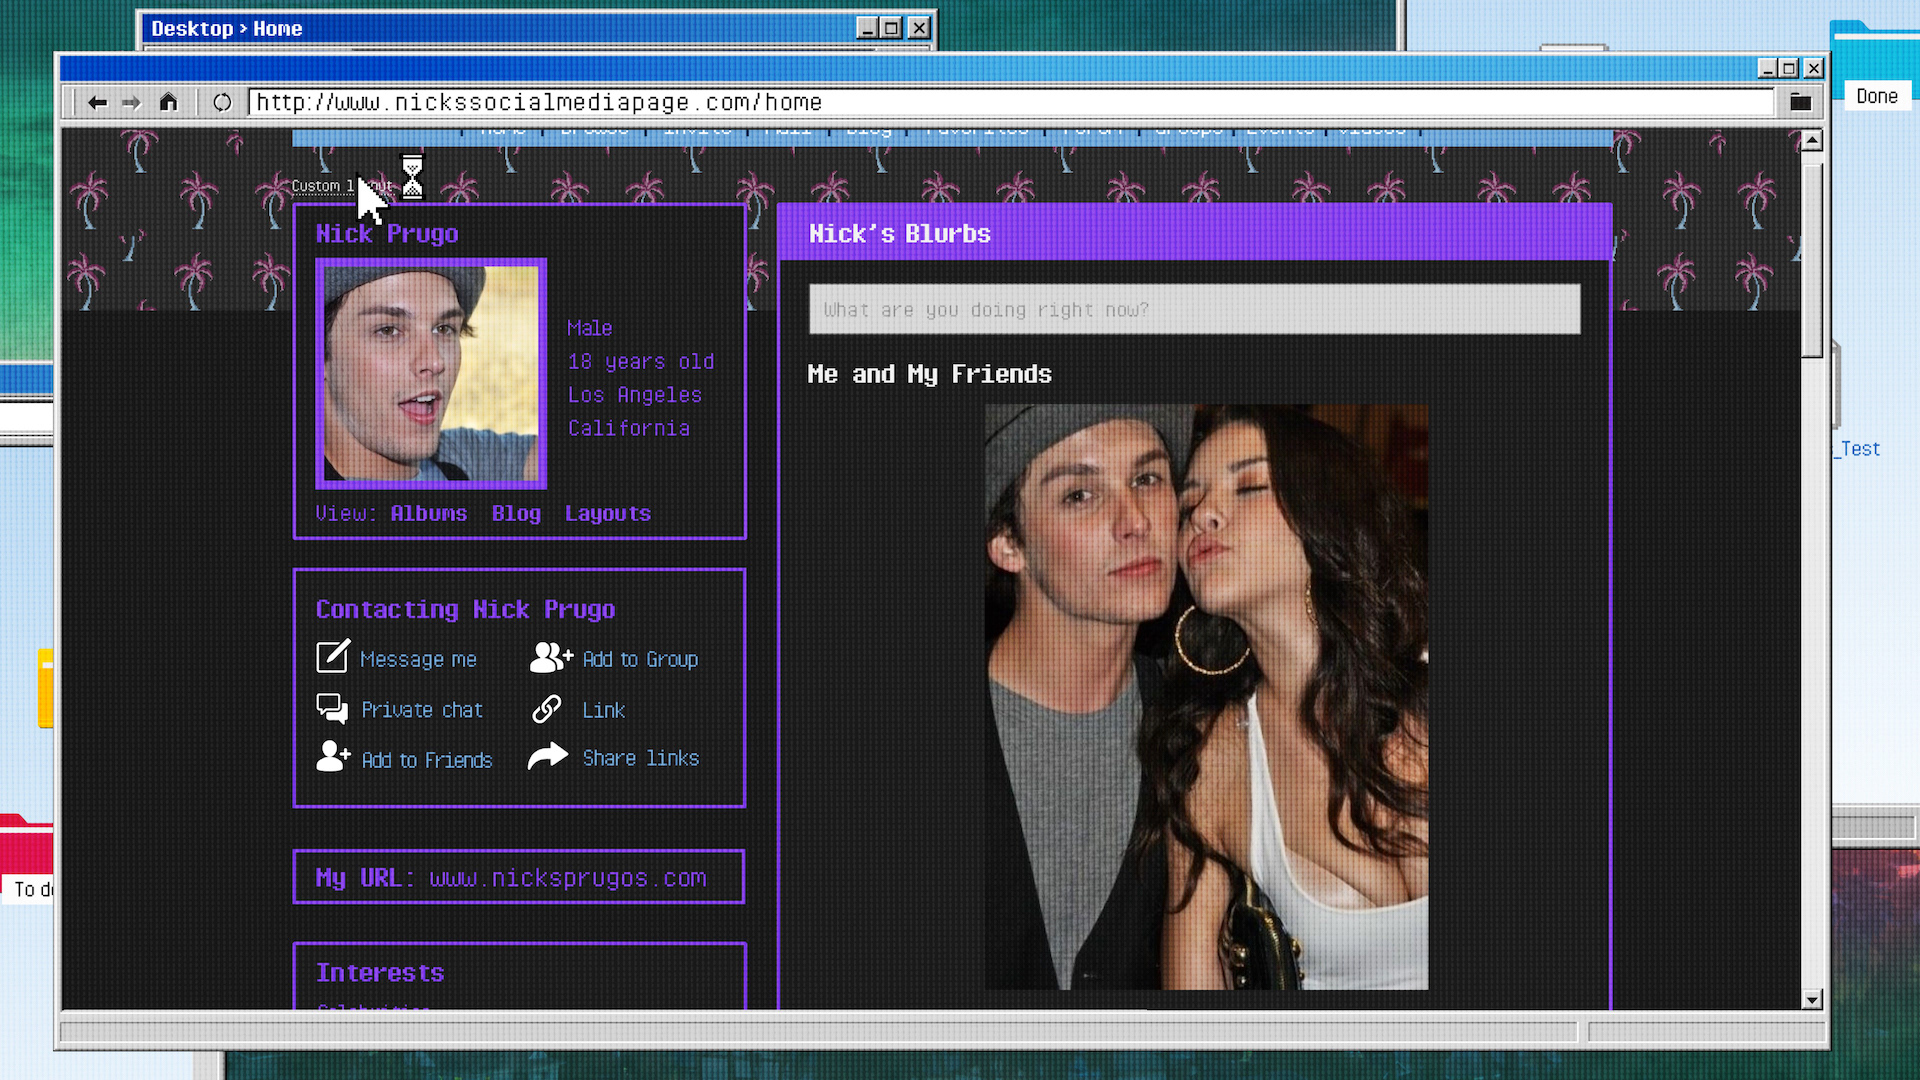Click Share links text
Screen dimensions: 1920x1080
coord(641,758)
